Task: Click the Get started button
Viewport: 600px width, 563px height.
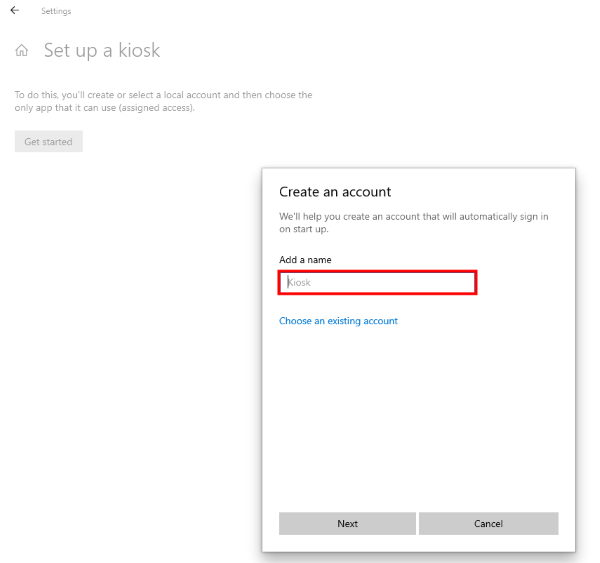Action: (x=48, y=142)
